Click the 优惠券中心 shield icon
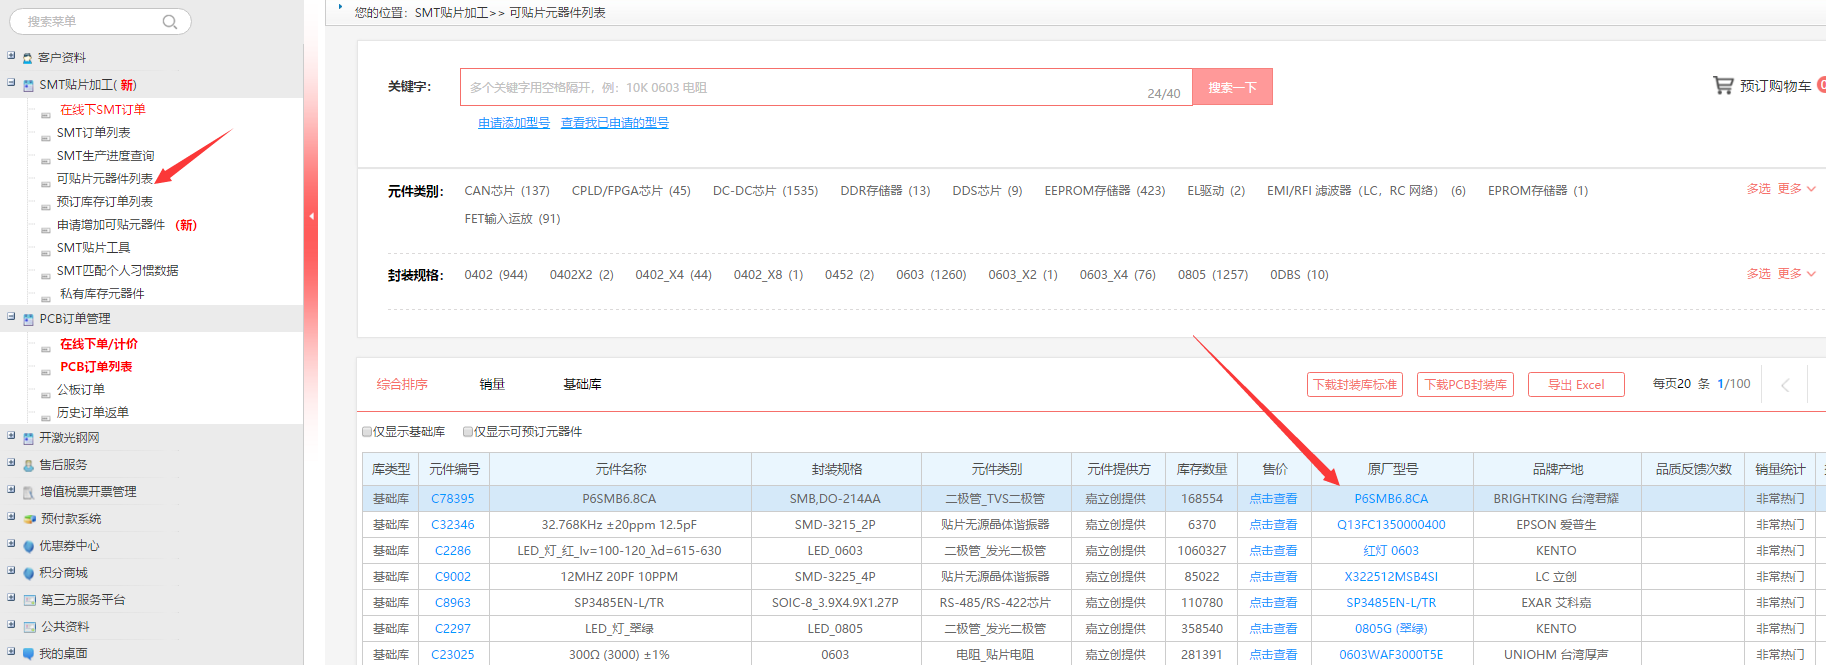1826x665 pixels. click(x=28, y=546)
